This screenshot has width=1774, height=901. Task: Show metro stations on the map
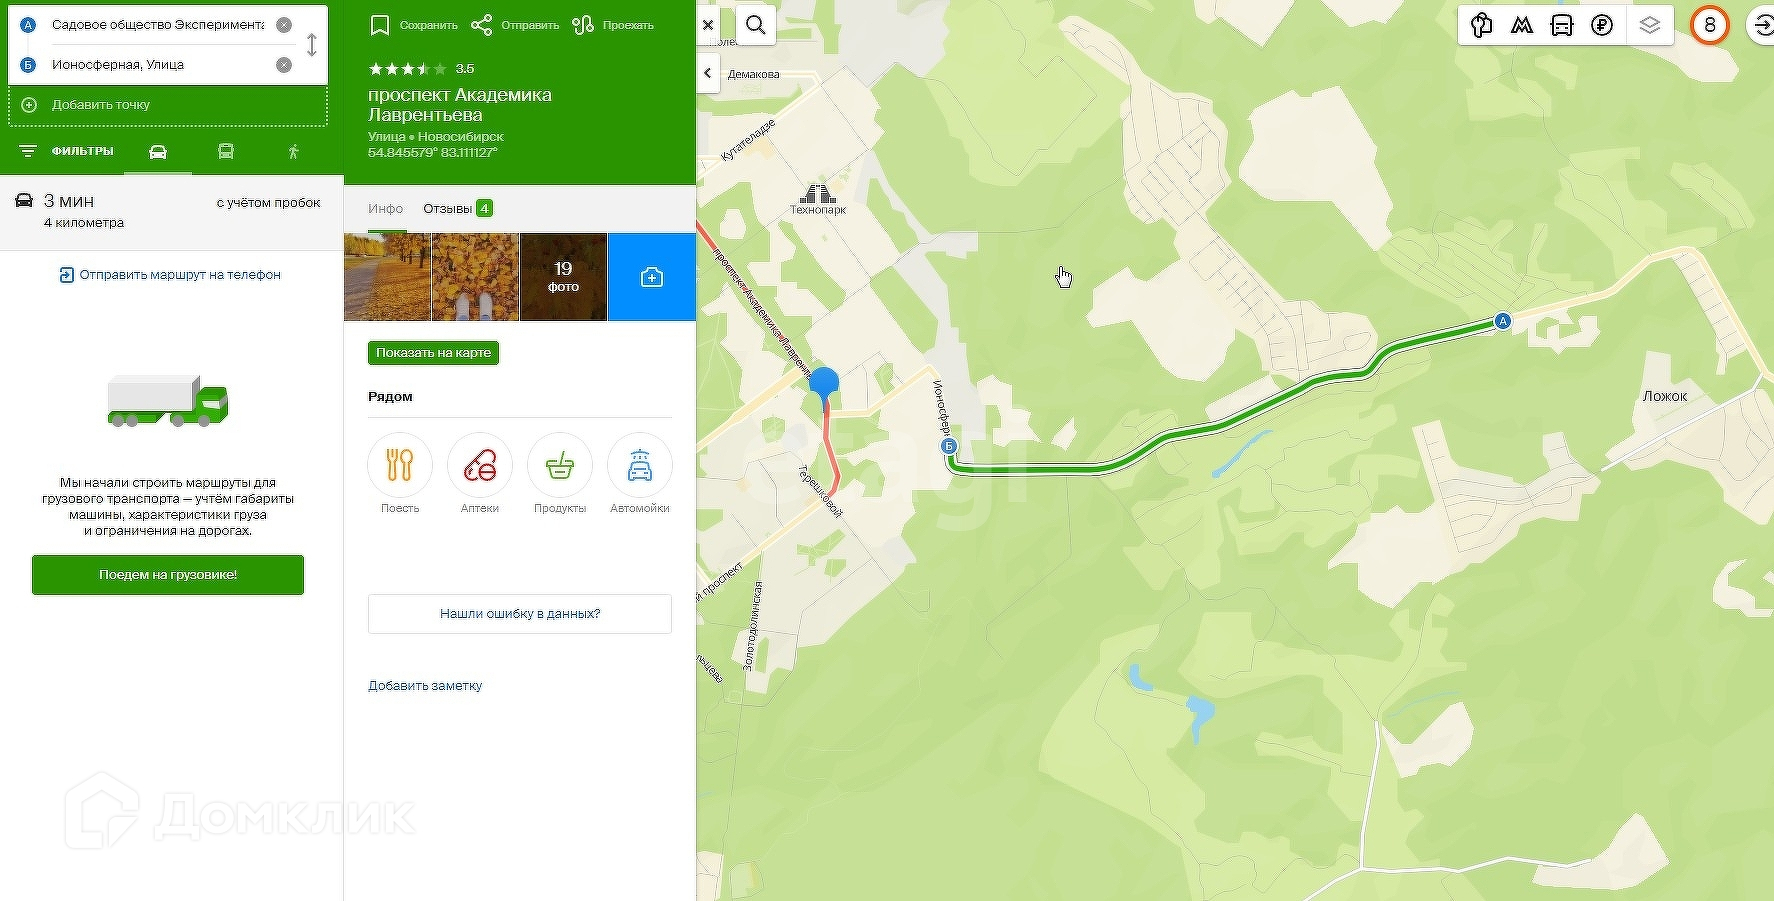pos(1521,25)
